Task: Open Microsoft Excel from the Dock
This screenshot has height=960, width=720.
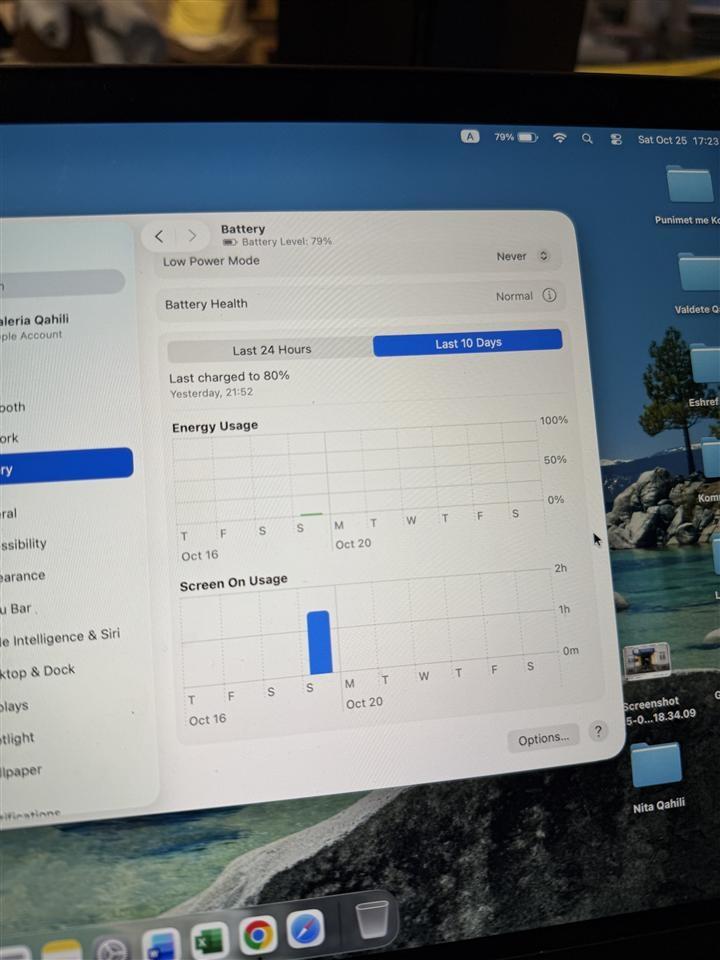Action: point(210,940)
